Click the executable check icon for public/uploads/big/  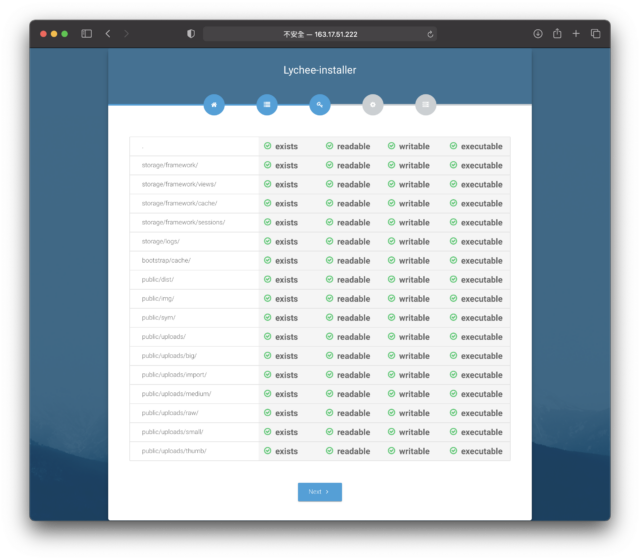[x=453, y=356]
